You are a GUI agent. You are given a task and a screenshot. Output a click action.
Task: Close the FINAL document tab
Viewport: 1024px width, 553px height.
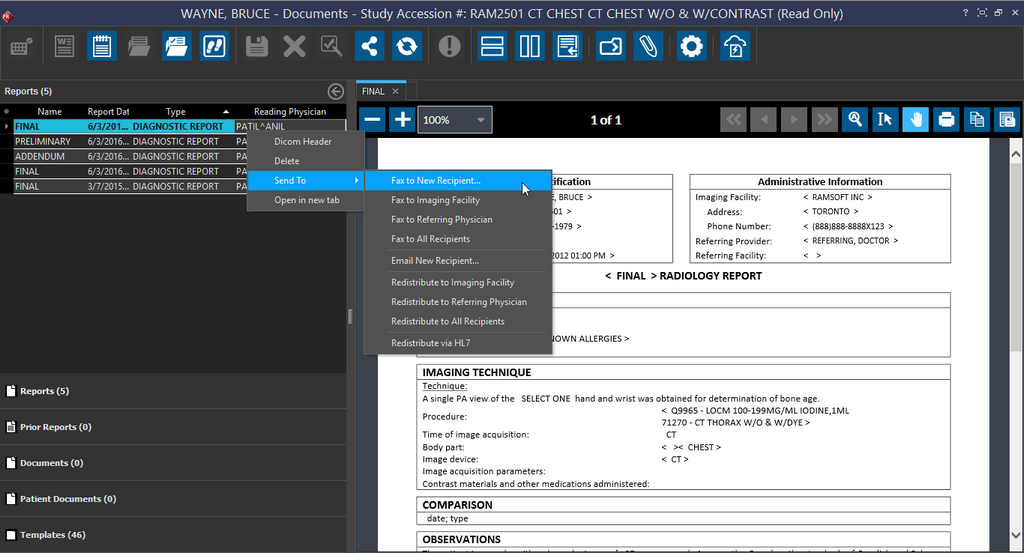[395, 91]
